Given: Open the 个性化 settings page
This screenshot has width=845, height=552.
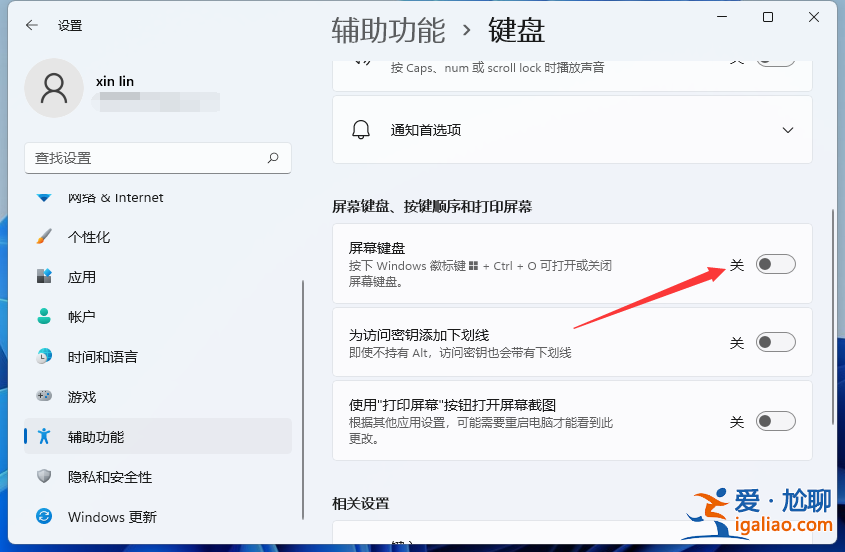Looking at the screenshot, I should point(158,237).
